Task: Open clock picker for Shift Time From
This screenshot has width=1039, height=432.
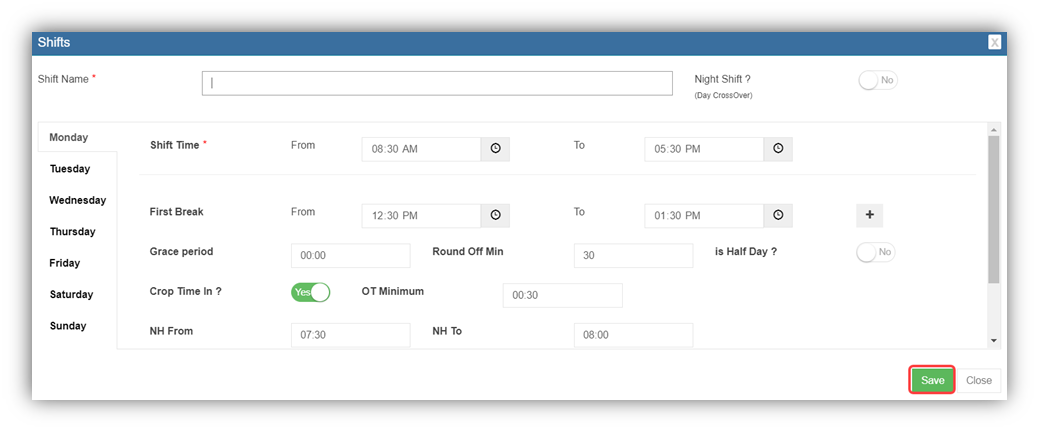Action: (495, 149)
